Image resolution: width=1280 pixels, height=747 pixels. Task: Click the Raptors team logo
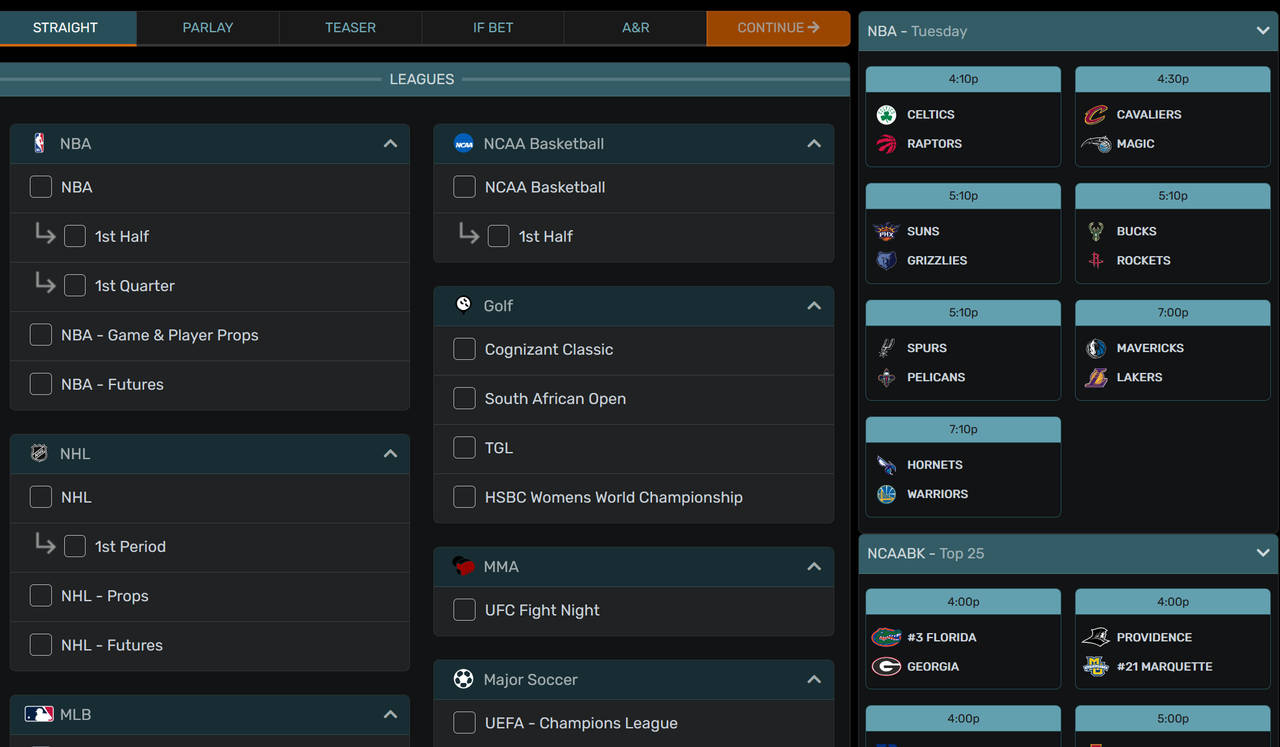pos(886,143)
